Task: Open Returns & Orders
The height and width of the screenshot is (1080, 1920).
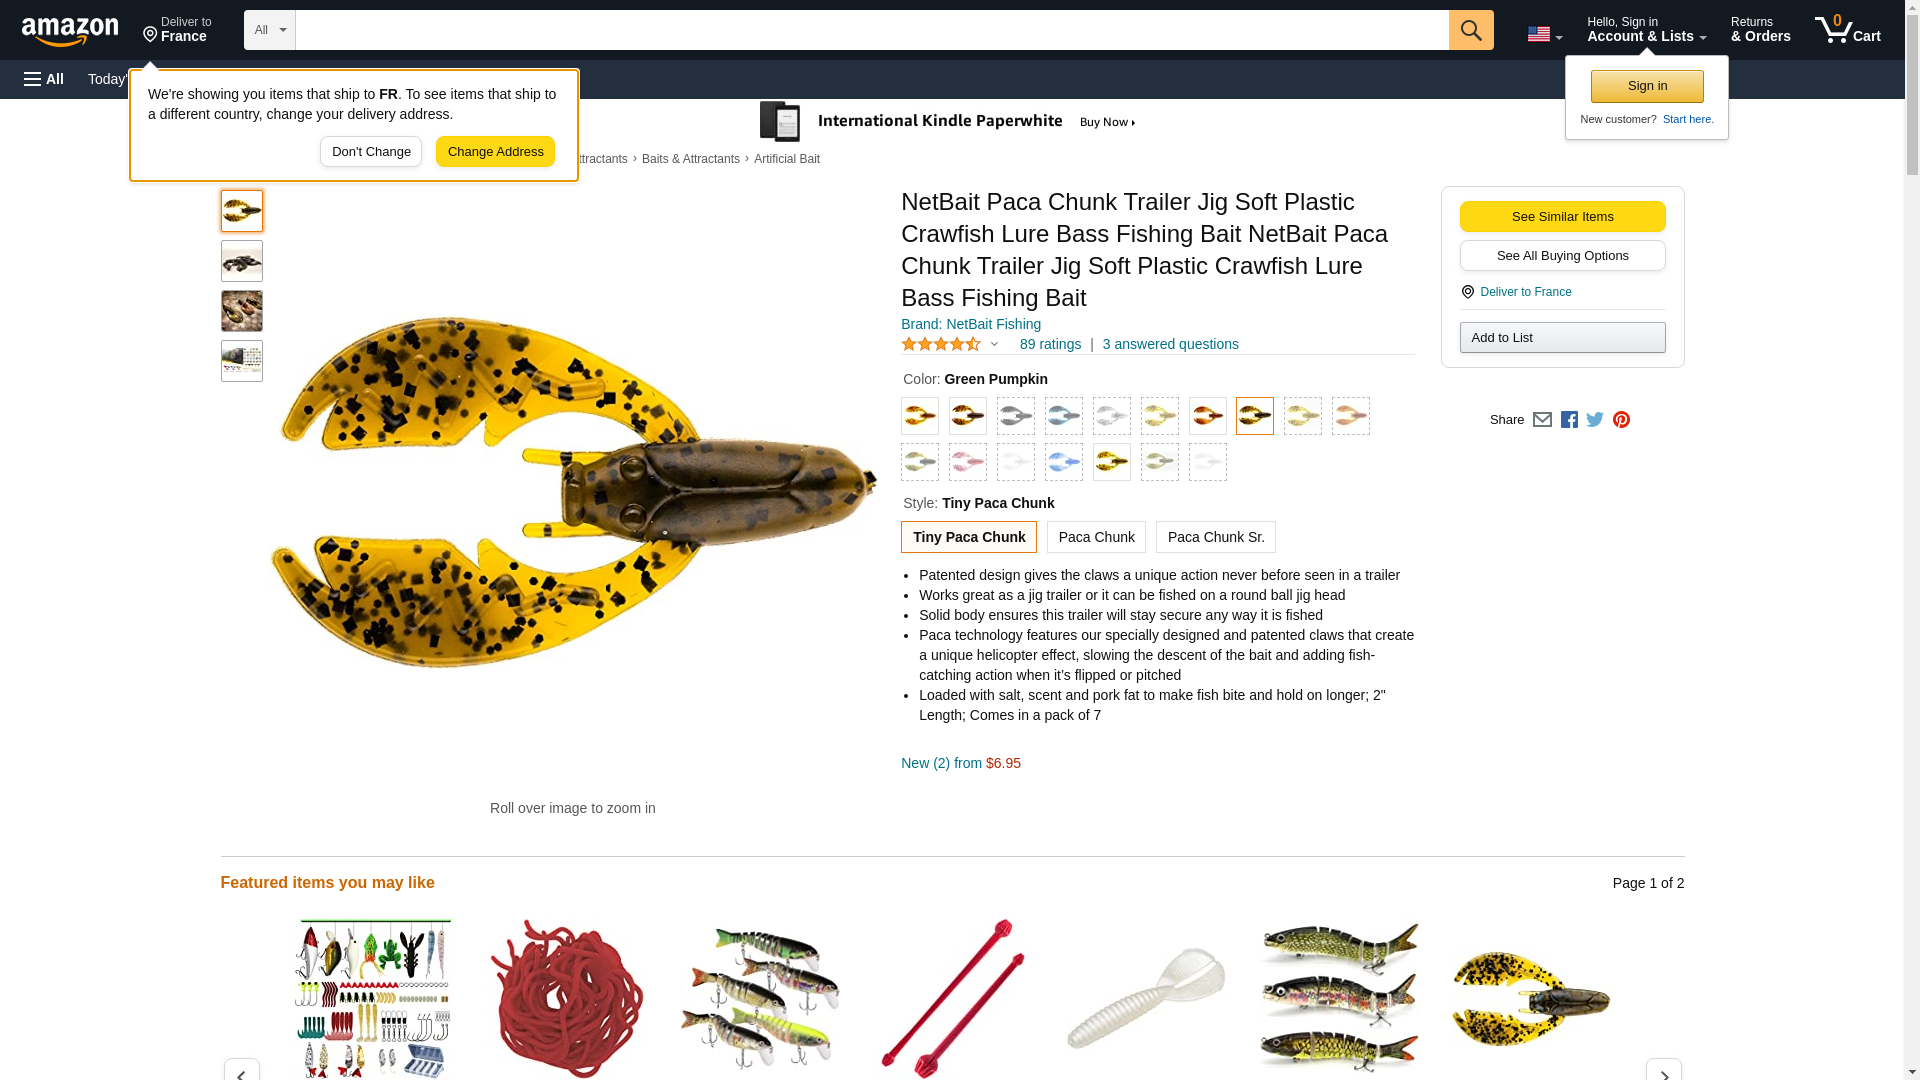Action: [x=1760, y=30]
